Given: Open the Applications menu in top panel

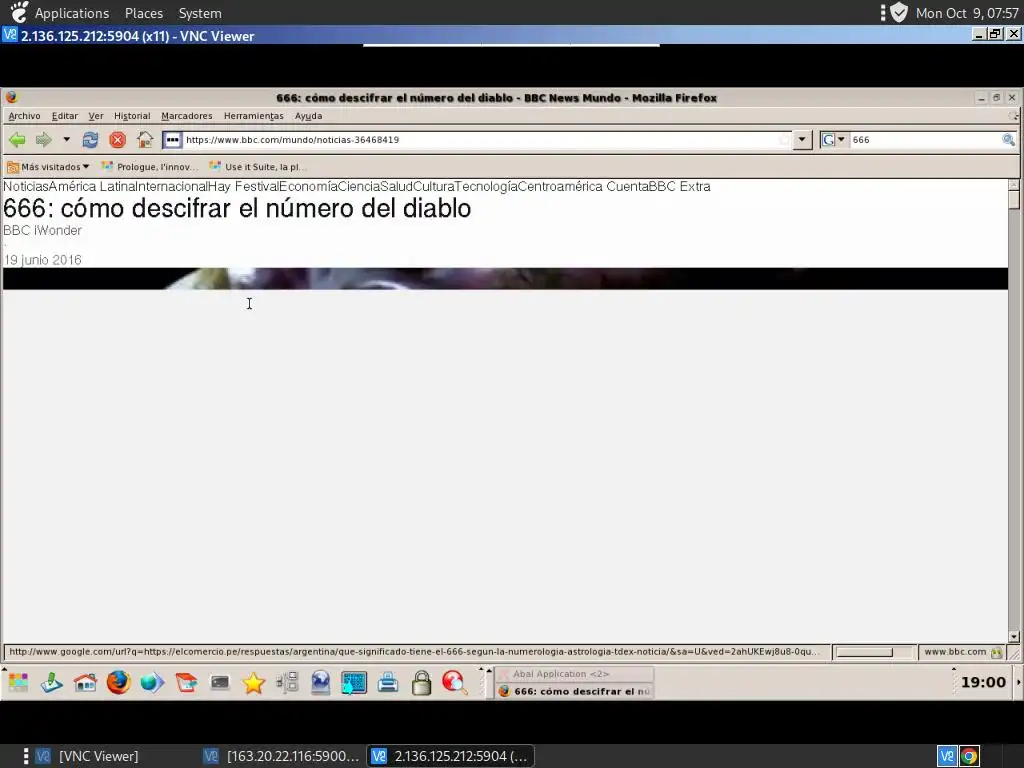Looking at the screenshot, I should click(x=72, y=13).
